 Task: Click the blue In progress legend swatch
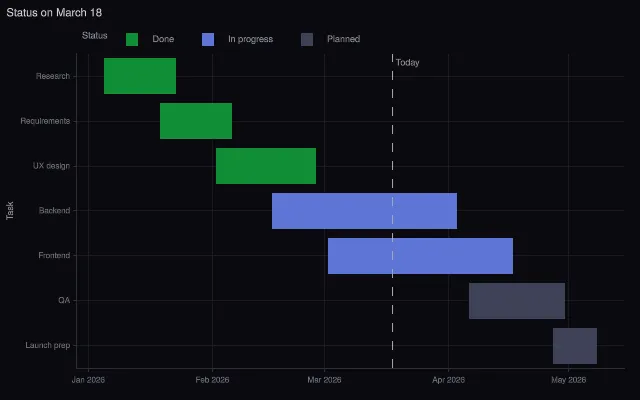click(x=208, y=40)
